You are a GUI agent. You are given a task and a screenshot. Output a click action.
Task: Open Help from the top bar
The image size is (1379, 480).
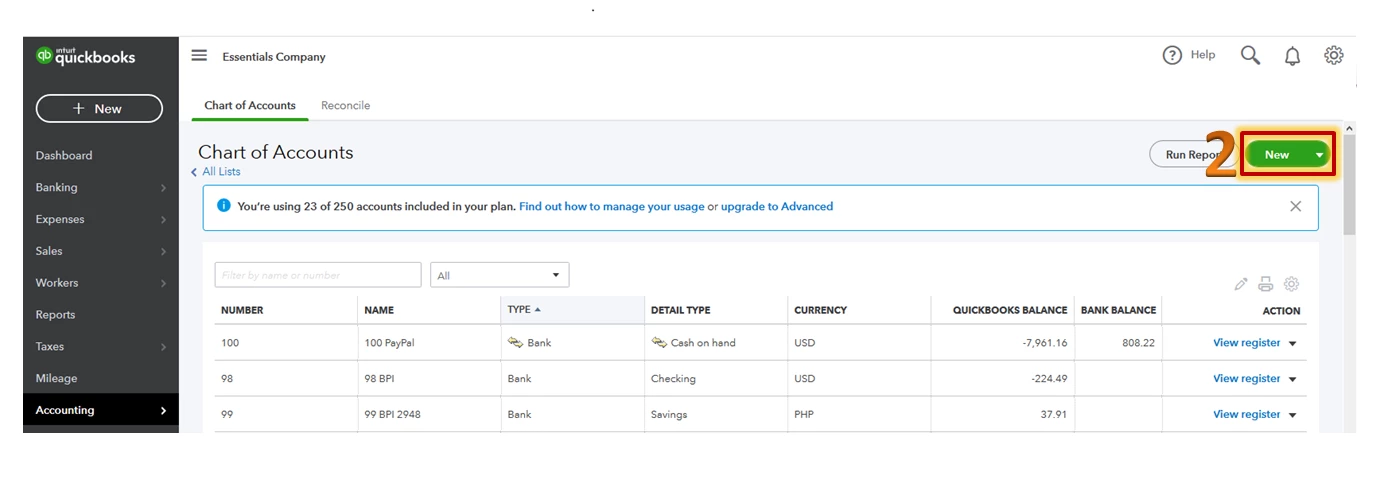[x=1189, y=55]
